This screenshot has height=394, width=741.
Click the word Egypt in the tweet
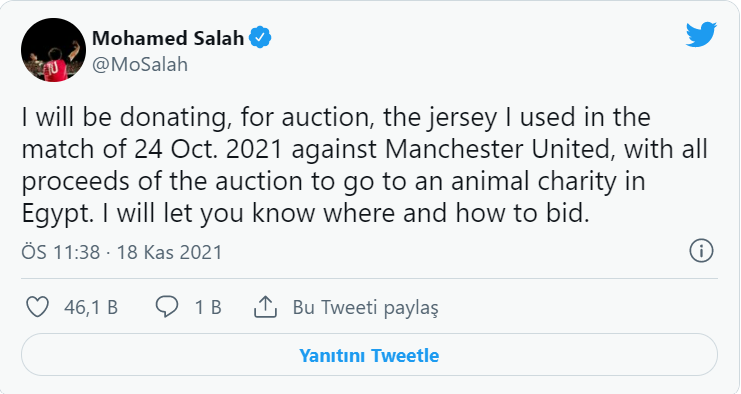(x=55, y=214)
